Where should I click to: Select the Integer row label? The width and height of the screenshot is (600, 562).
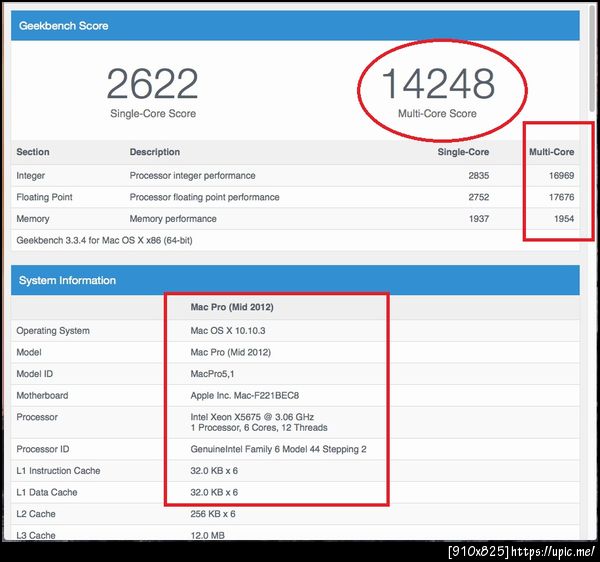[x=31, y=176]
